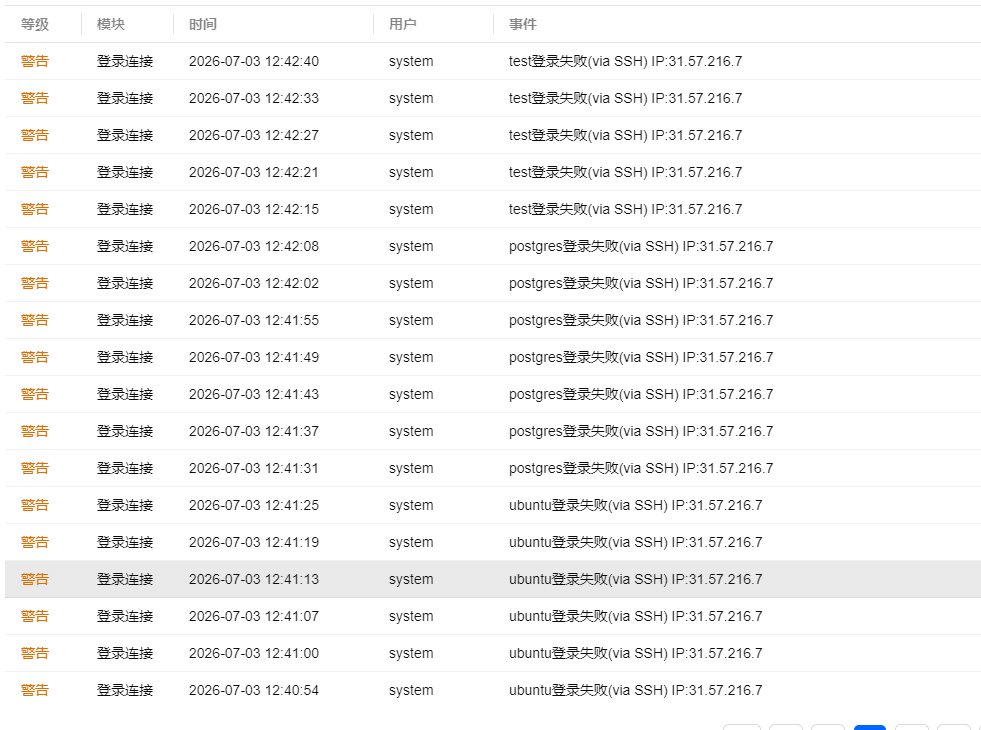Click timestamp 2026-07-03 12:41:55
Viewport: 981px width, 730px height.
point(253,320)
